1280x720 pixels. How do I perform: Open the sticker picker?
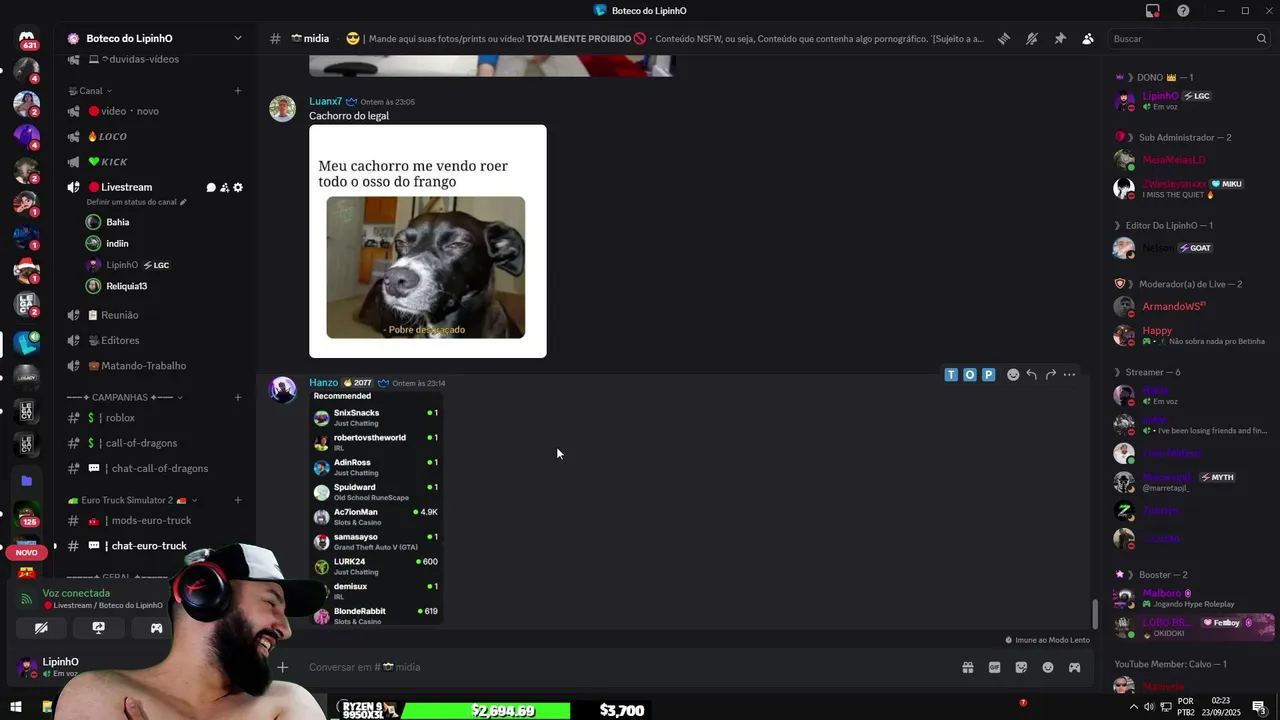[x=1021, y=667]
